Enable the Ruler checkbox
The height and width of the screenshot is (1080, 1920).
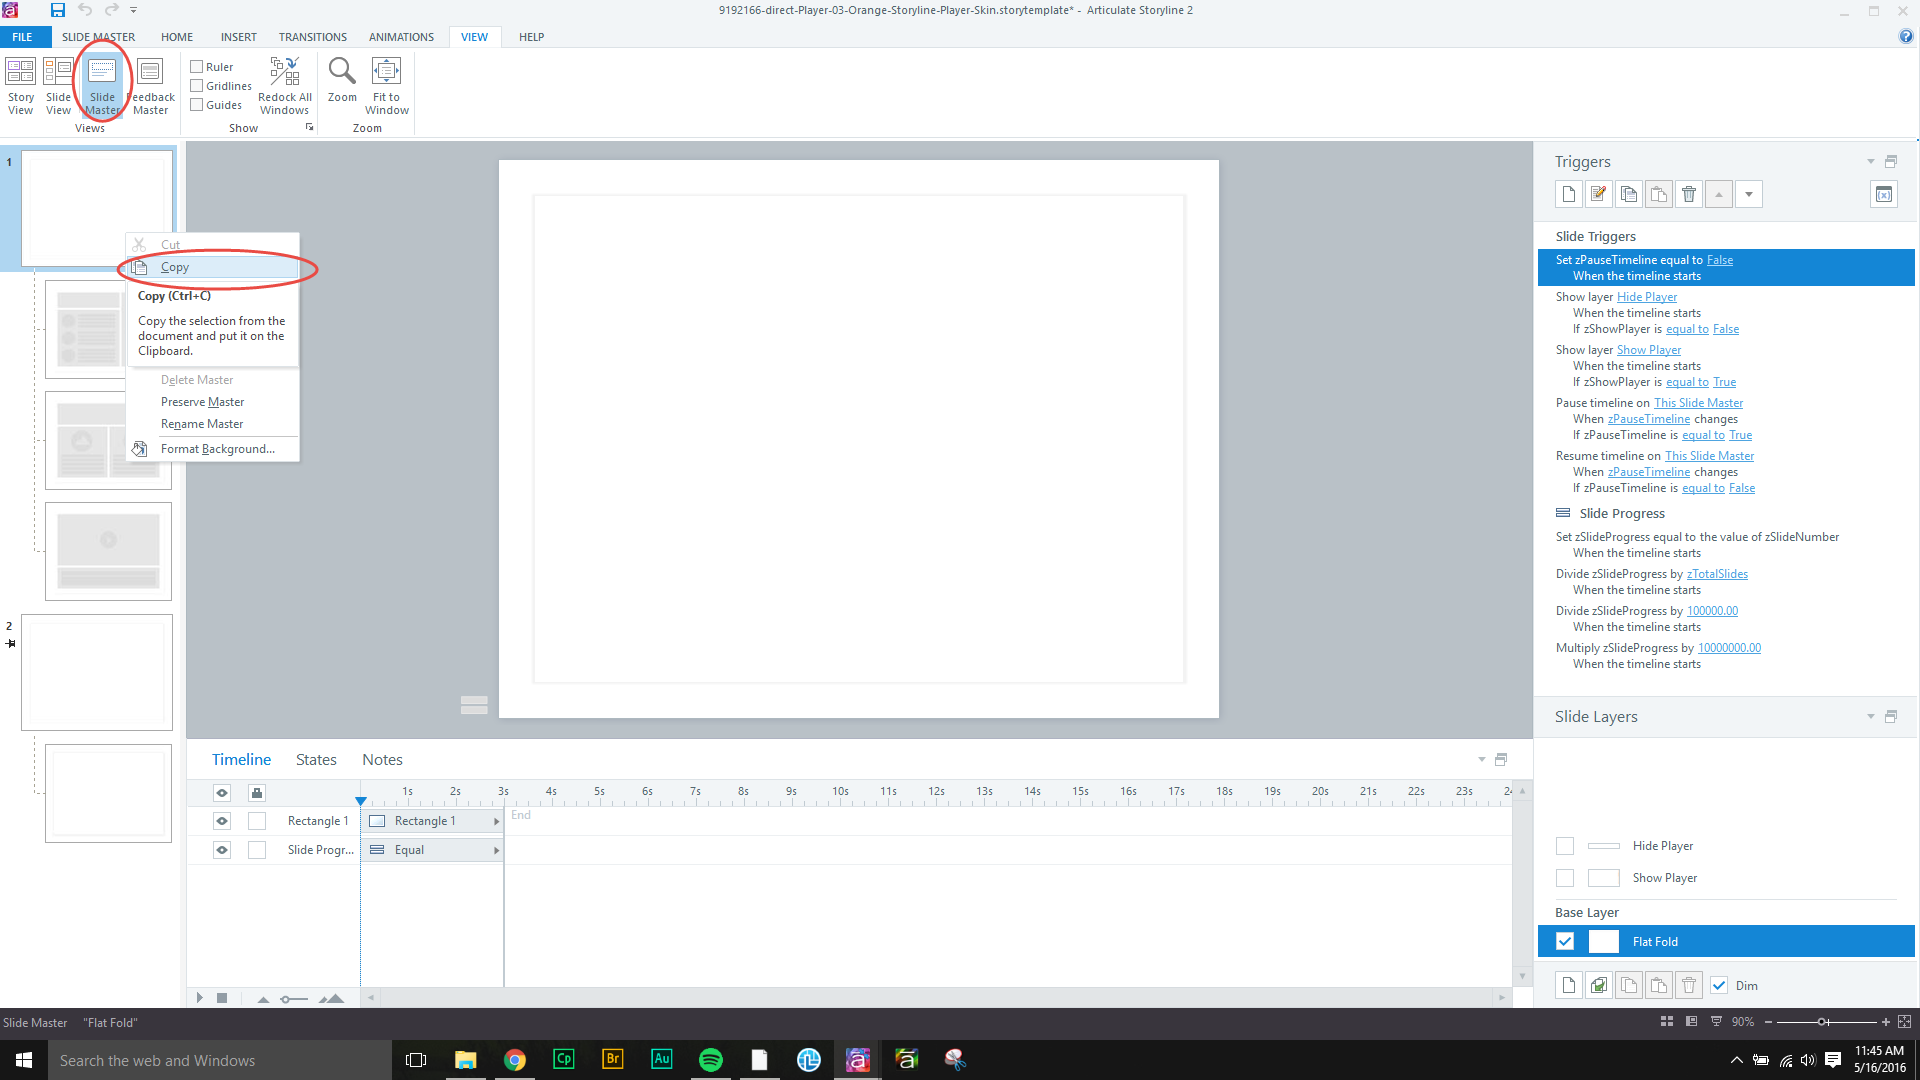click(197, 67)
